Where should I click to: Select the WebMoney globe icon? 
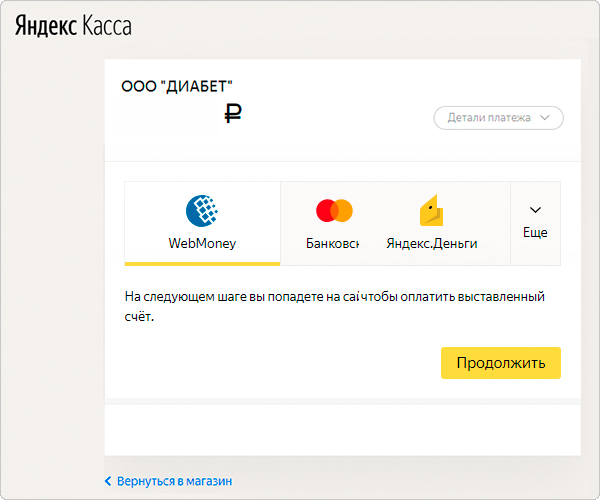202,210
